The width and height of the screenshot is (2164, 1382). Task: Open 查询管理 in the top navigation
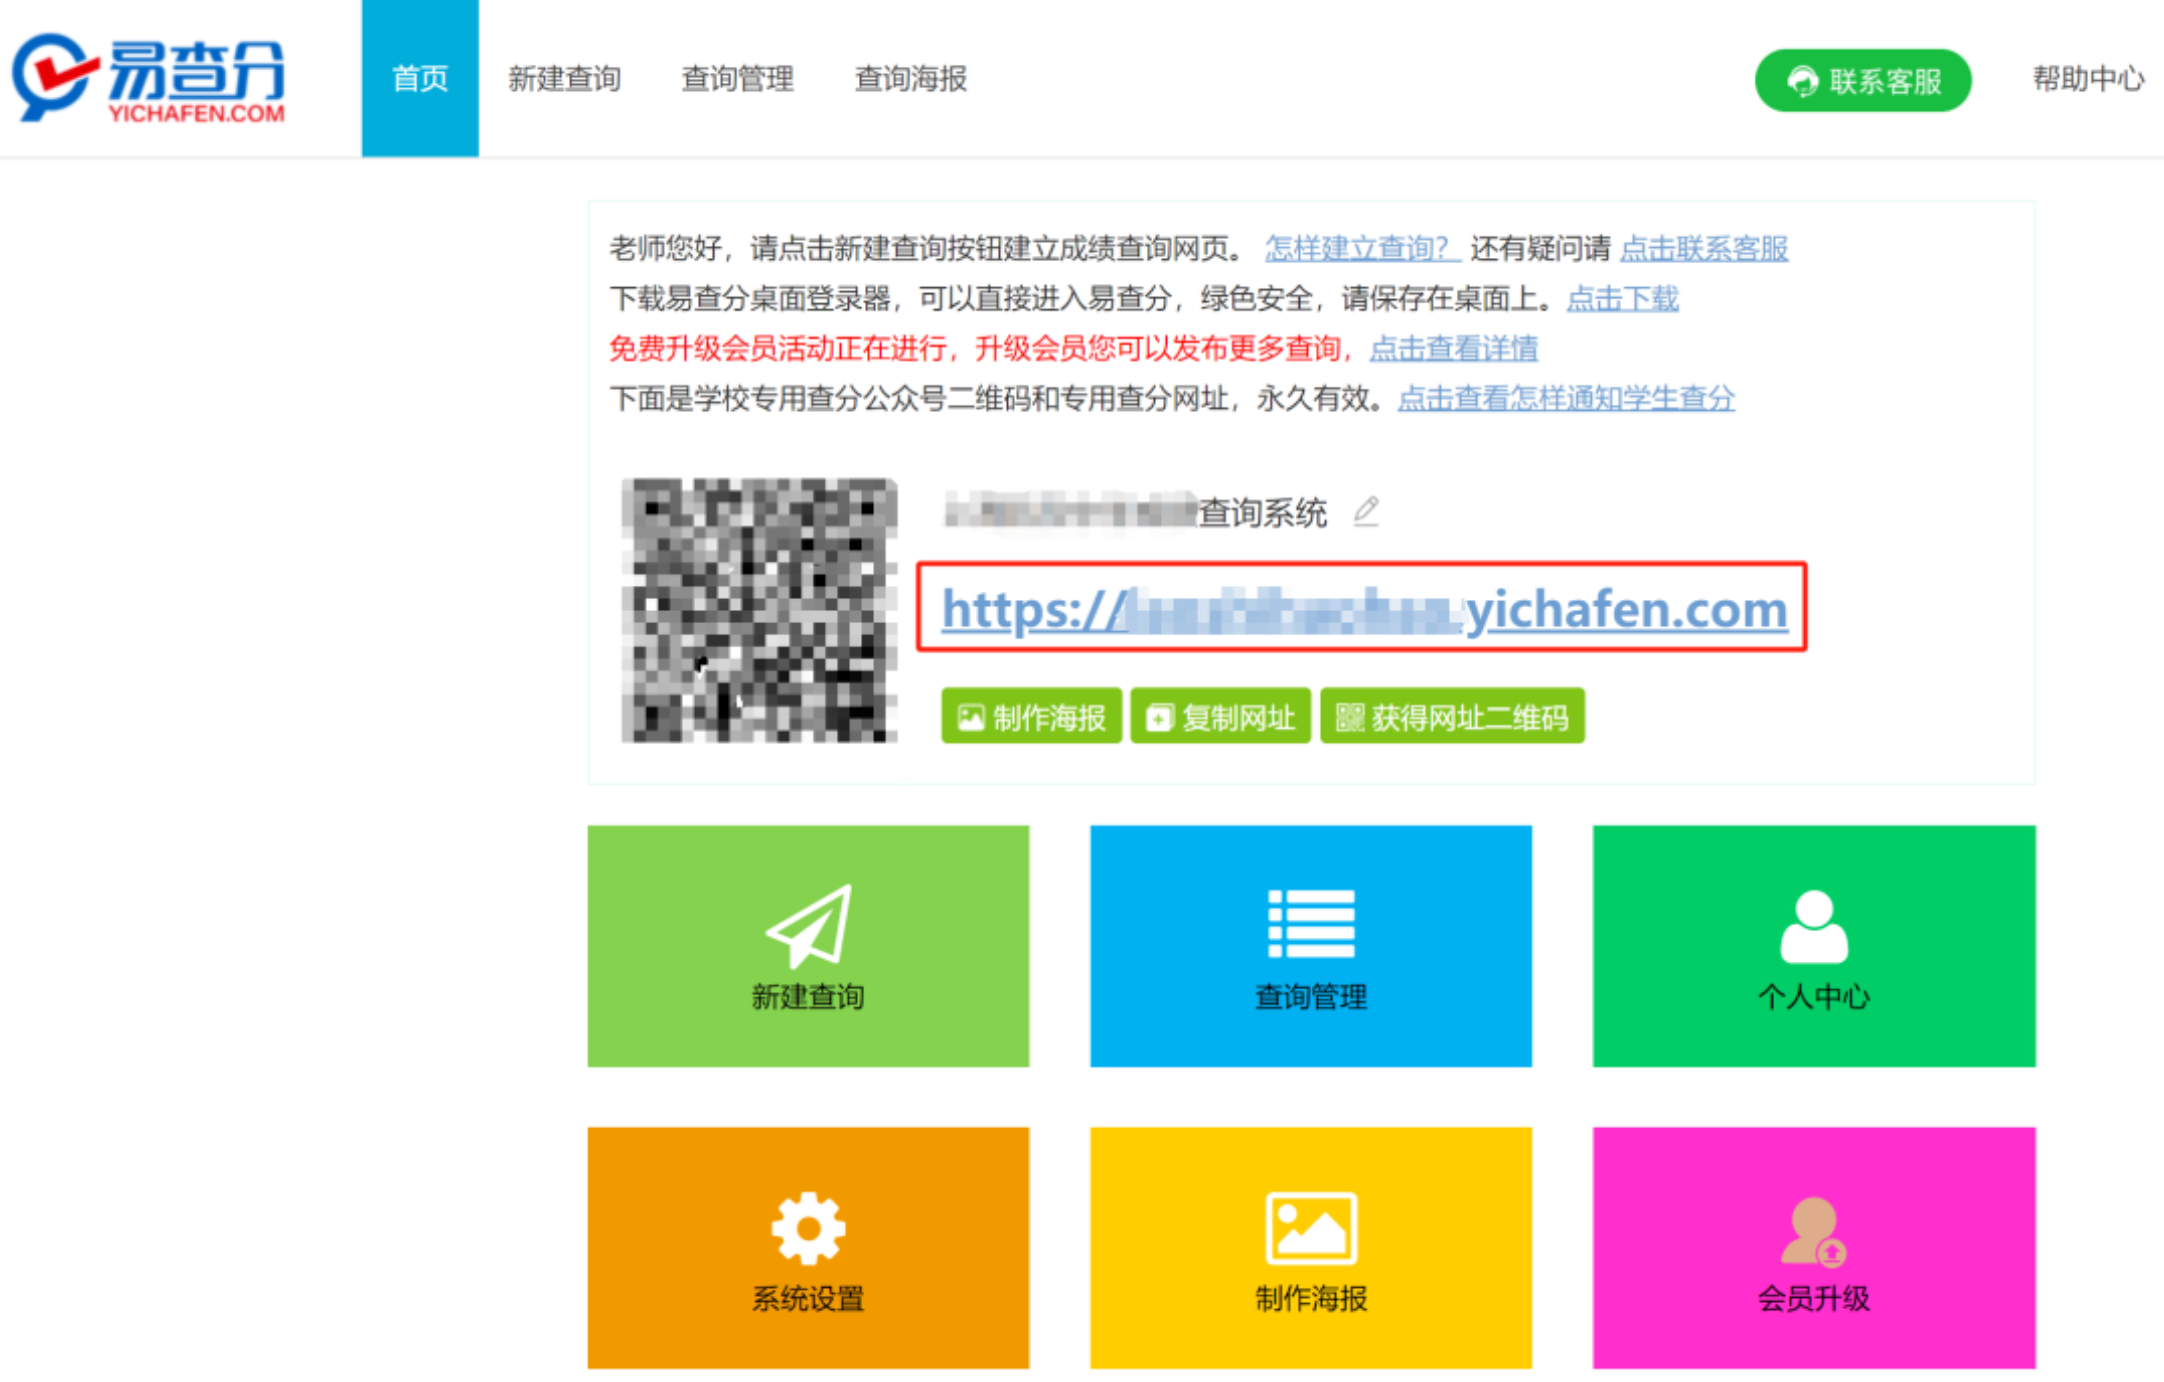[x=738, y=78]
